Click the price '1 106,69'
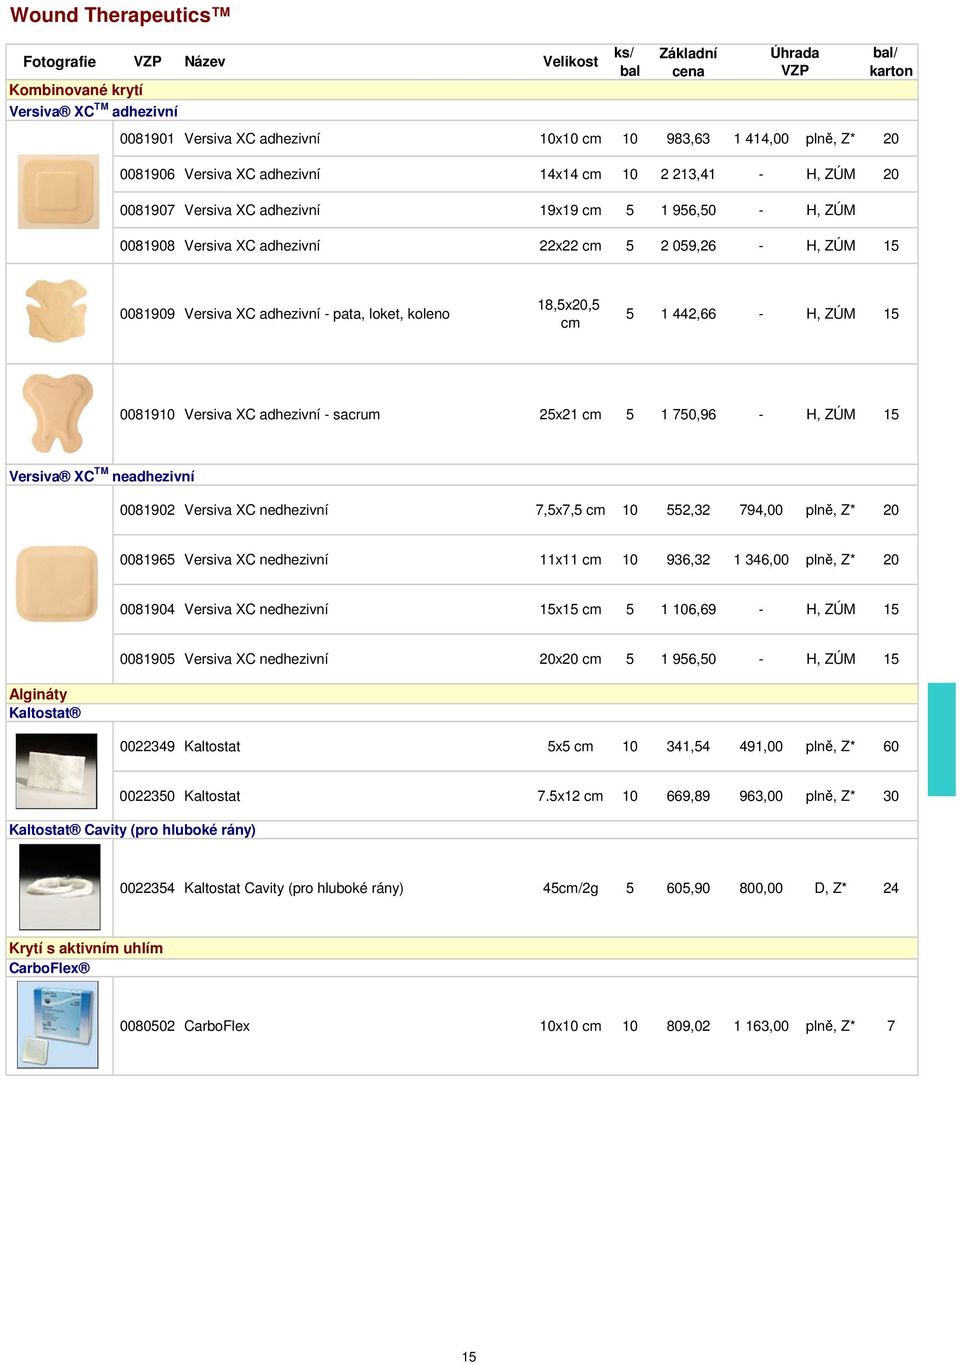 688,609
